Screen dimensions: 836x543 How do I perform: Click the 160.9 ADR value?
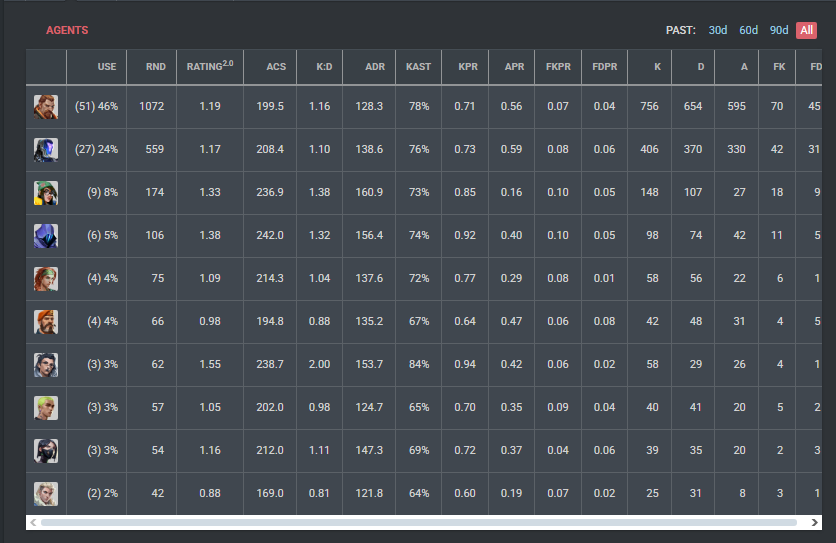369,192
